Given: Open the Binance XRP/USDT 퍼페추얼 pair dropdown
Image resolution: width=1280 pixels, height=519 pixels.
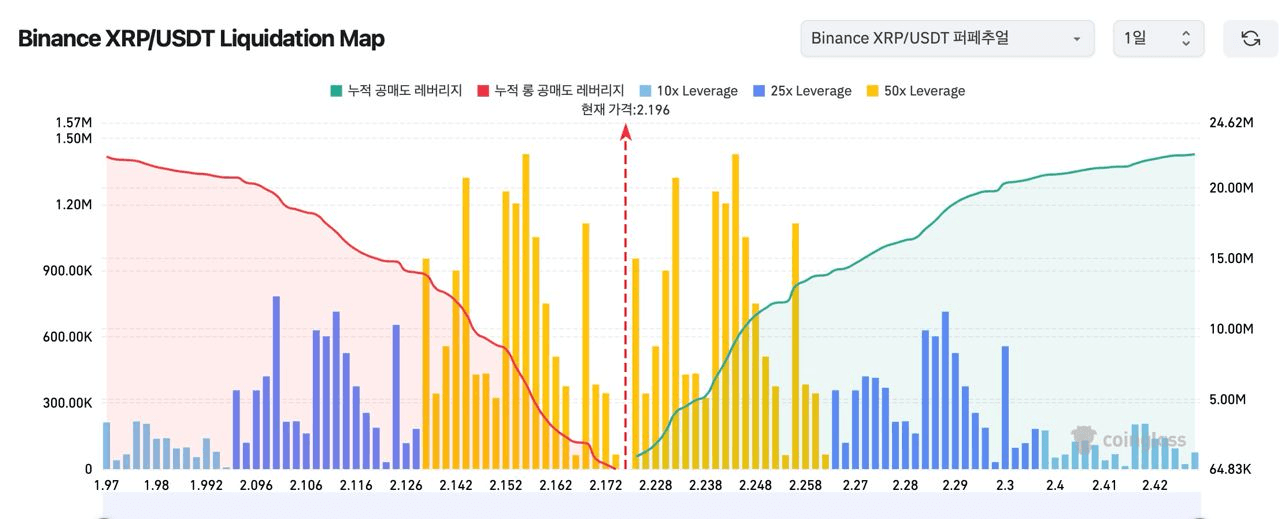Looking at the screenshot, I should coord(946,38).
